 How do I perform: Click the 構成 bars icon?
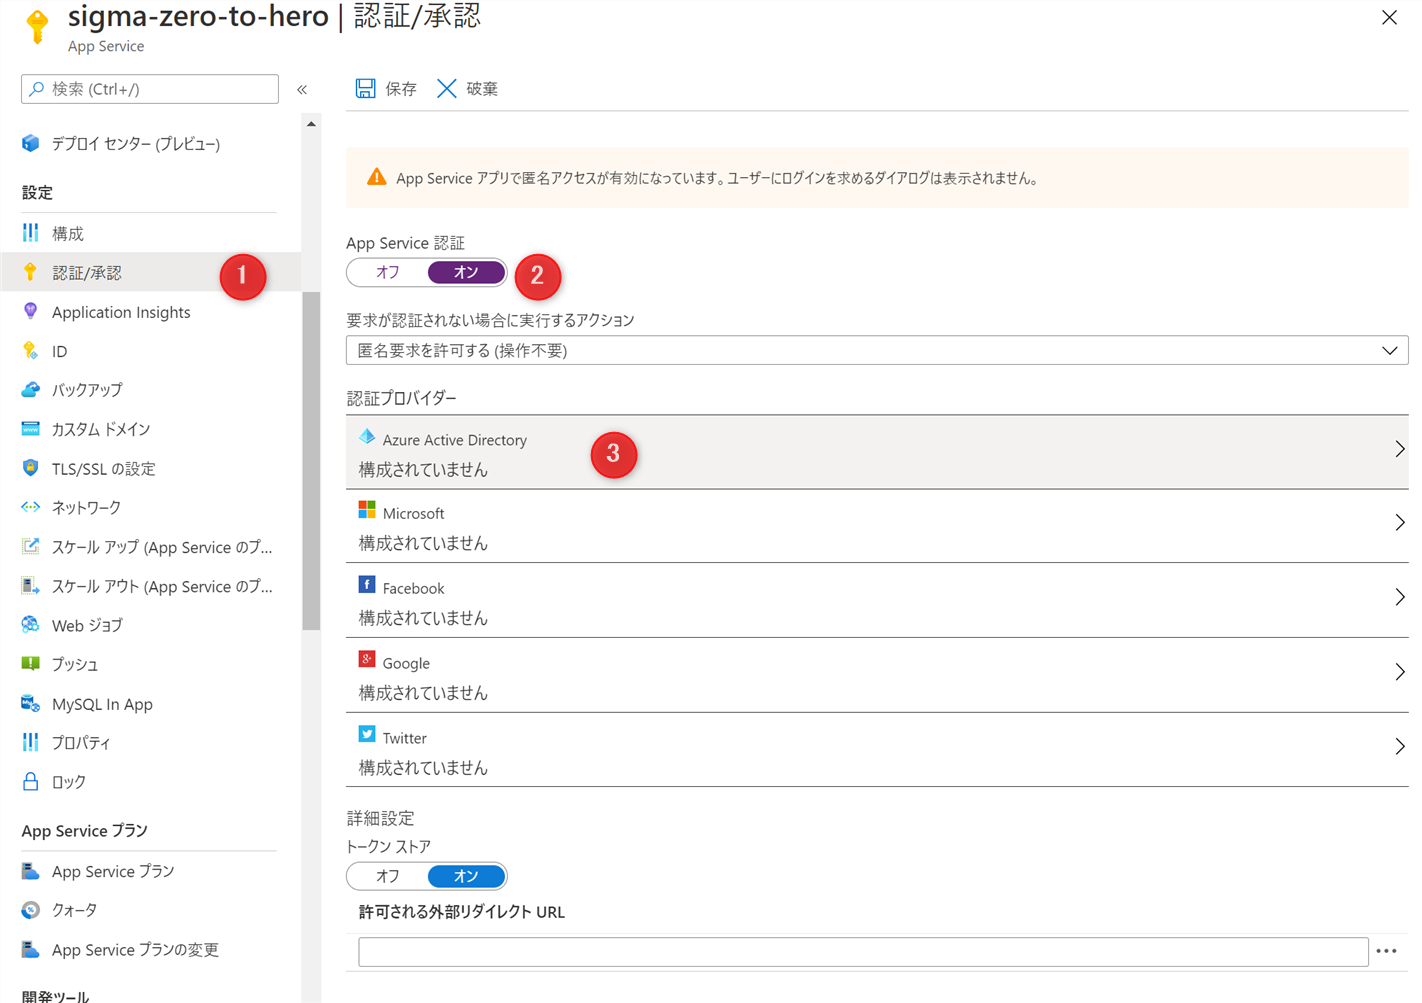tap(31, 233)
